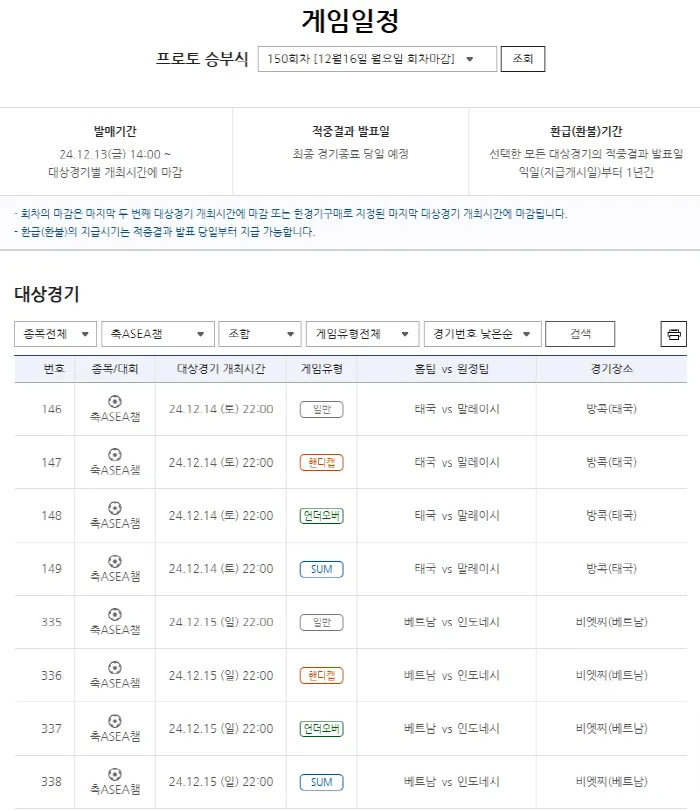Screen dimensions: 700x811
Task: Click 태국 vs 말레이시 in row 146
Action: [457, 409]
